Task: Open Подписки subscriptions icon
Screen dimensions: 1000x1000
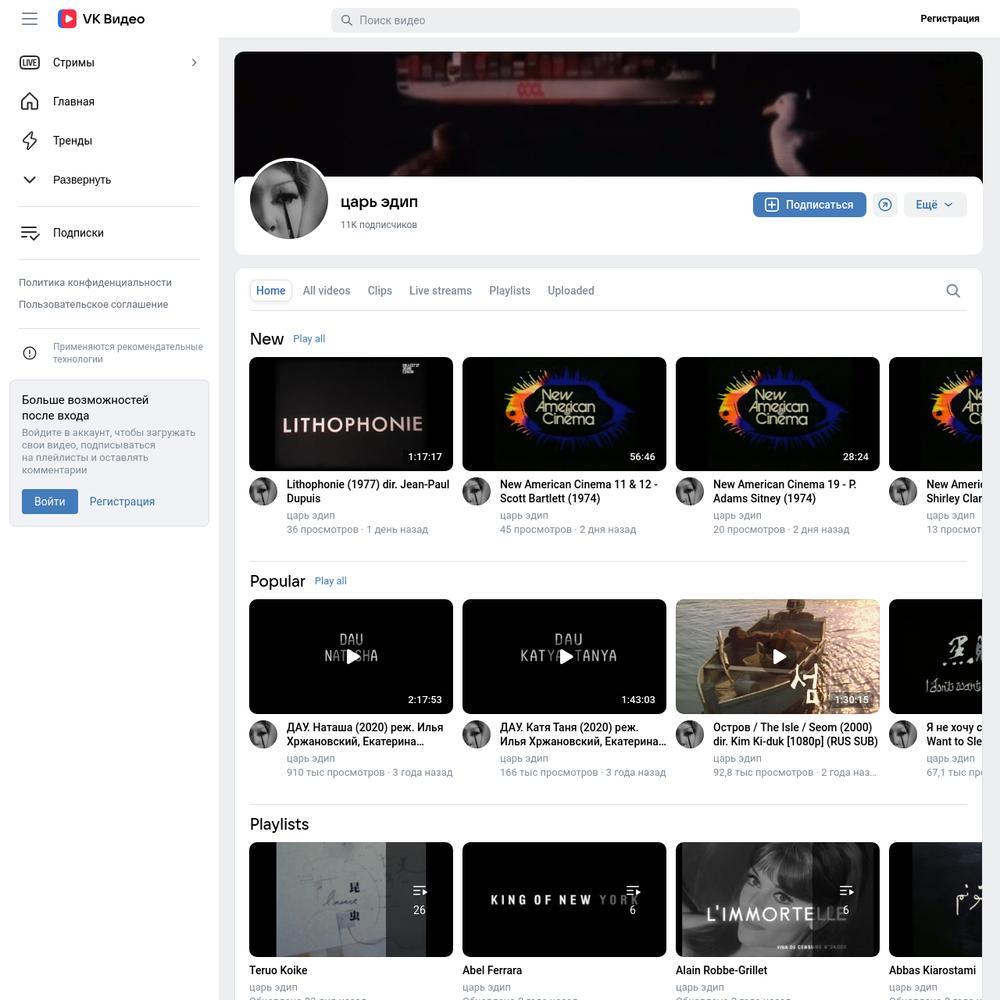Action: coord(30,233)
